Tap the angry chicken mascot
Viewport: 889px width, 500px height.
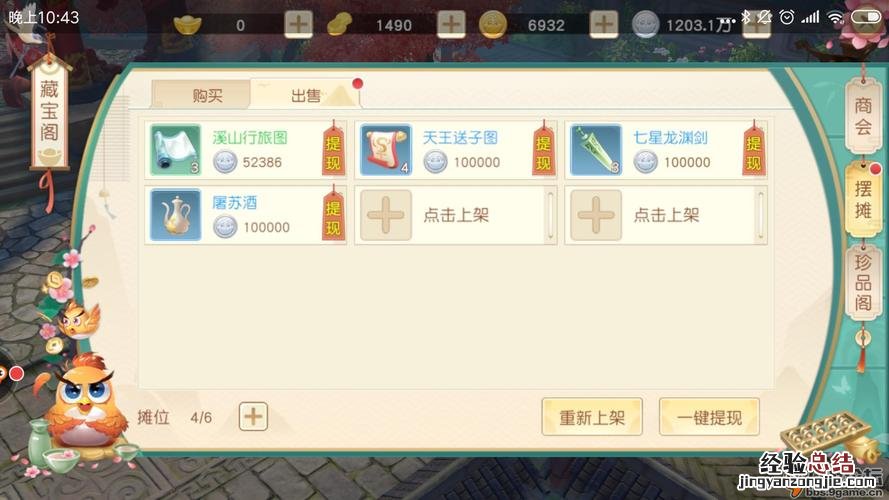click(85, 400)
